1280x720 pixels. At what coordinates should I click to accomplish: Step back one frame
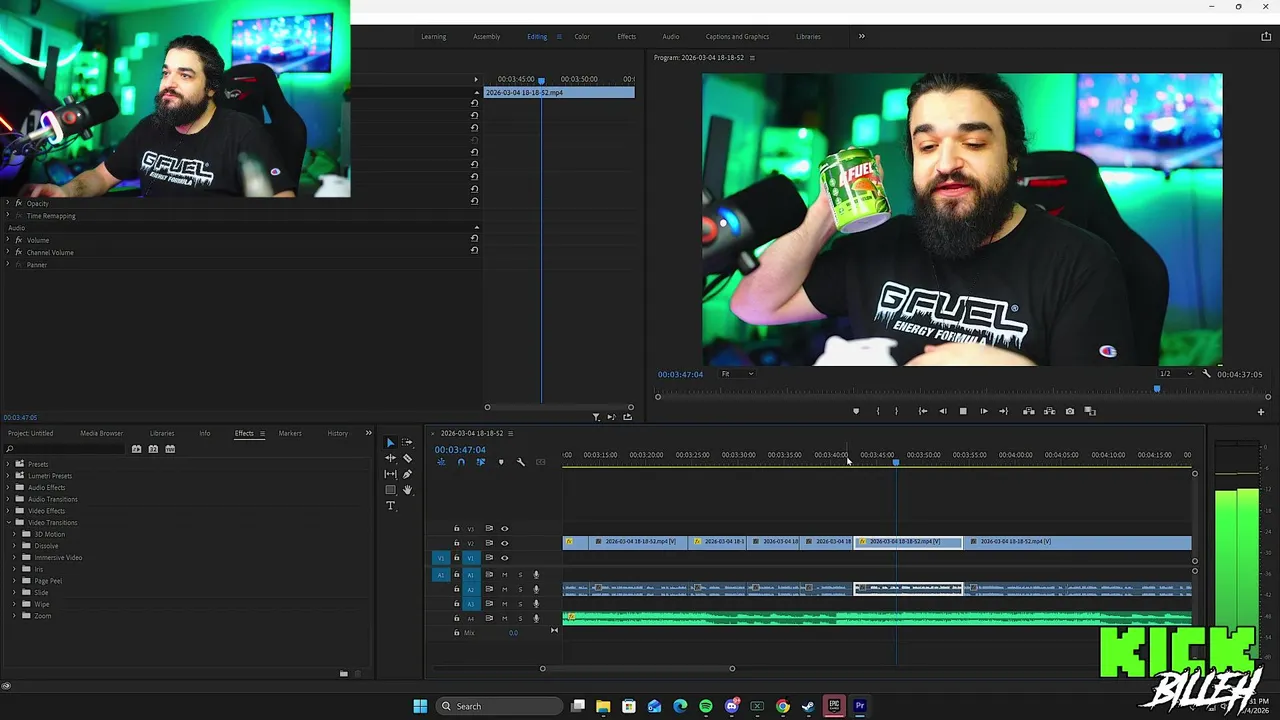[942, 411]
